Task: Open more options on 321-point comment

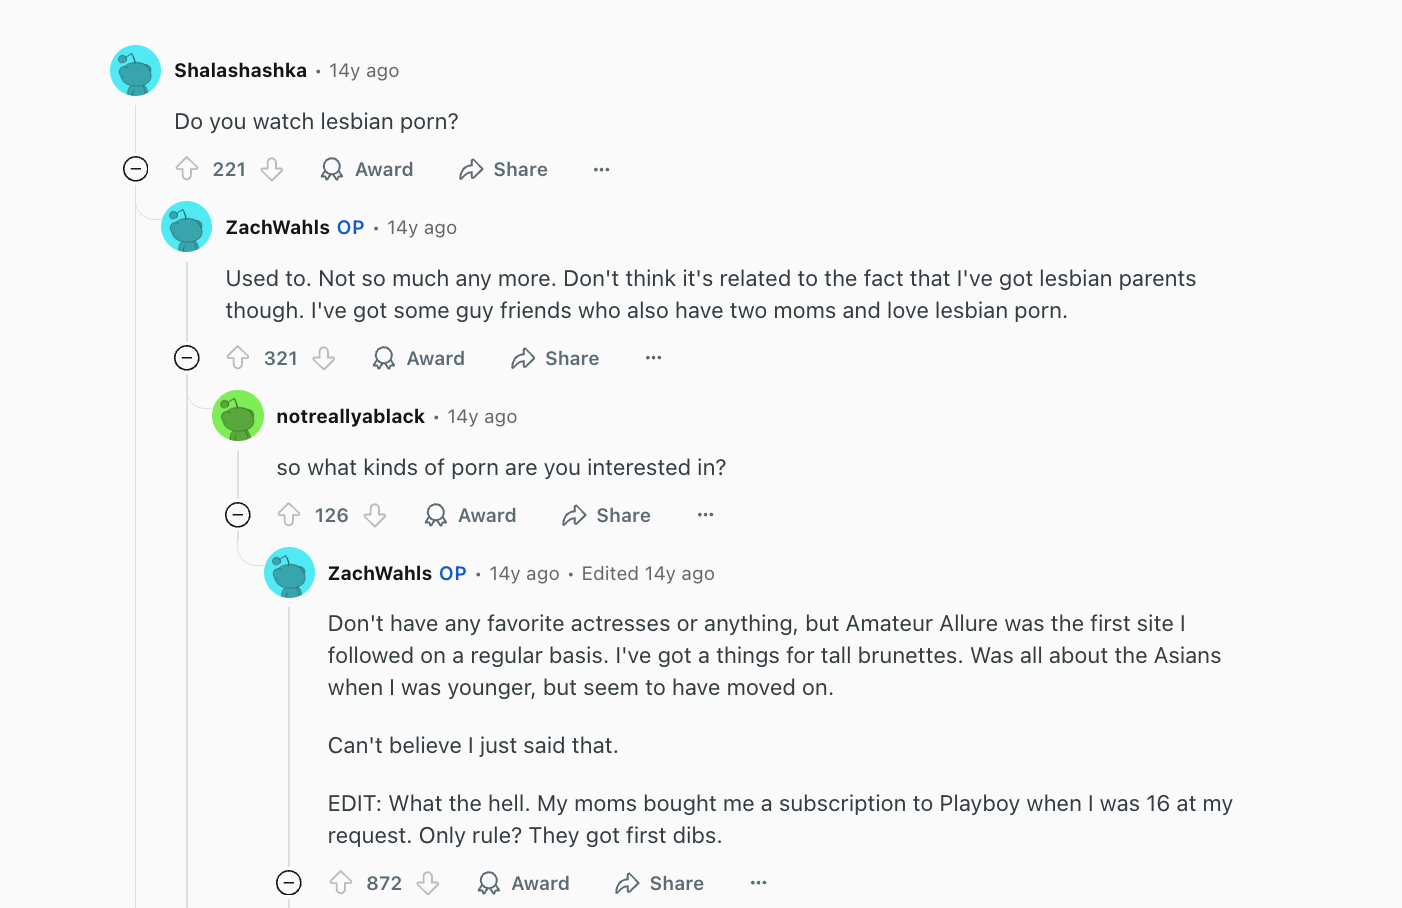Action: [653, 358]
